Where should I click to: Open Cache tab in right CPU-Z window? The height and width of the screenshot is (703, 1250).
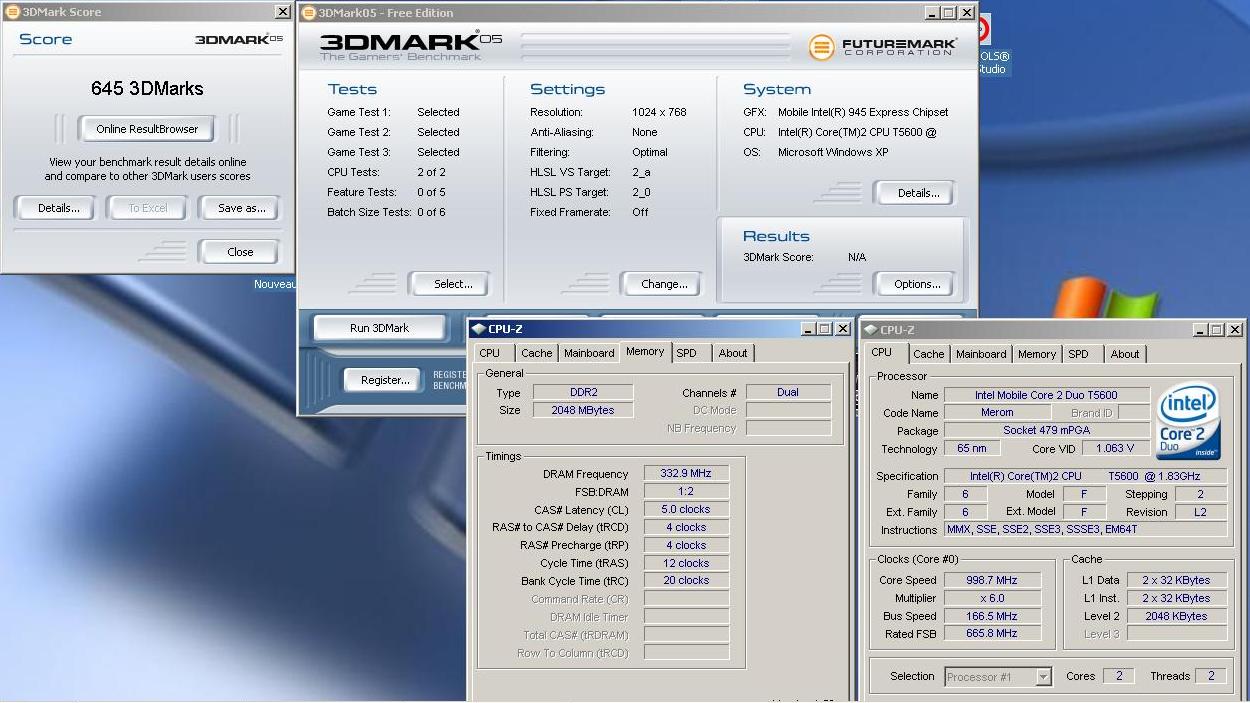coord(928,354)
